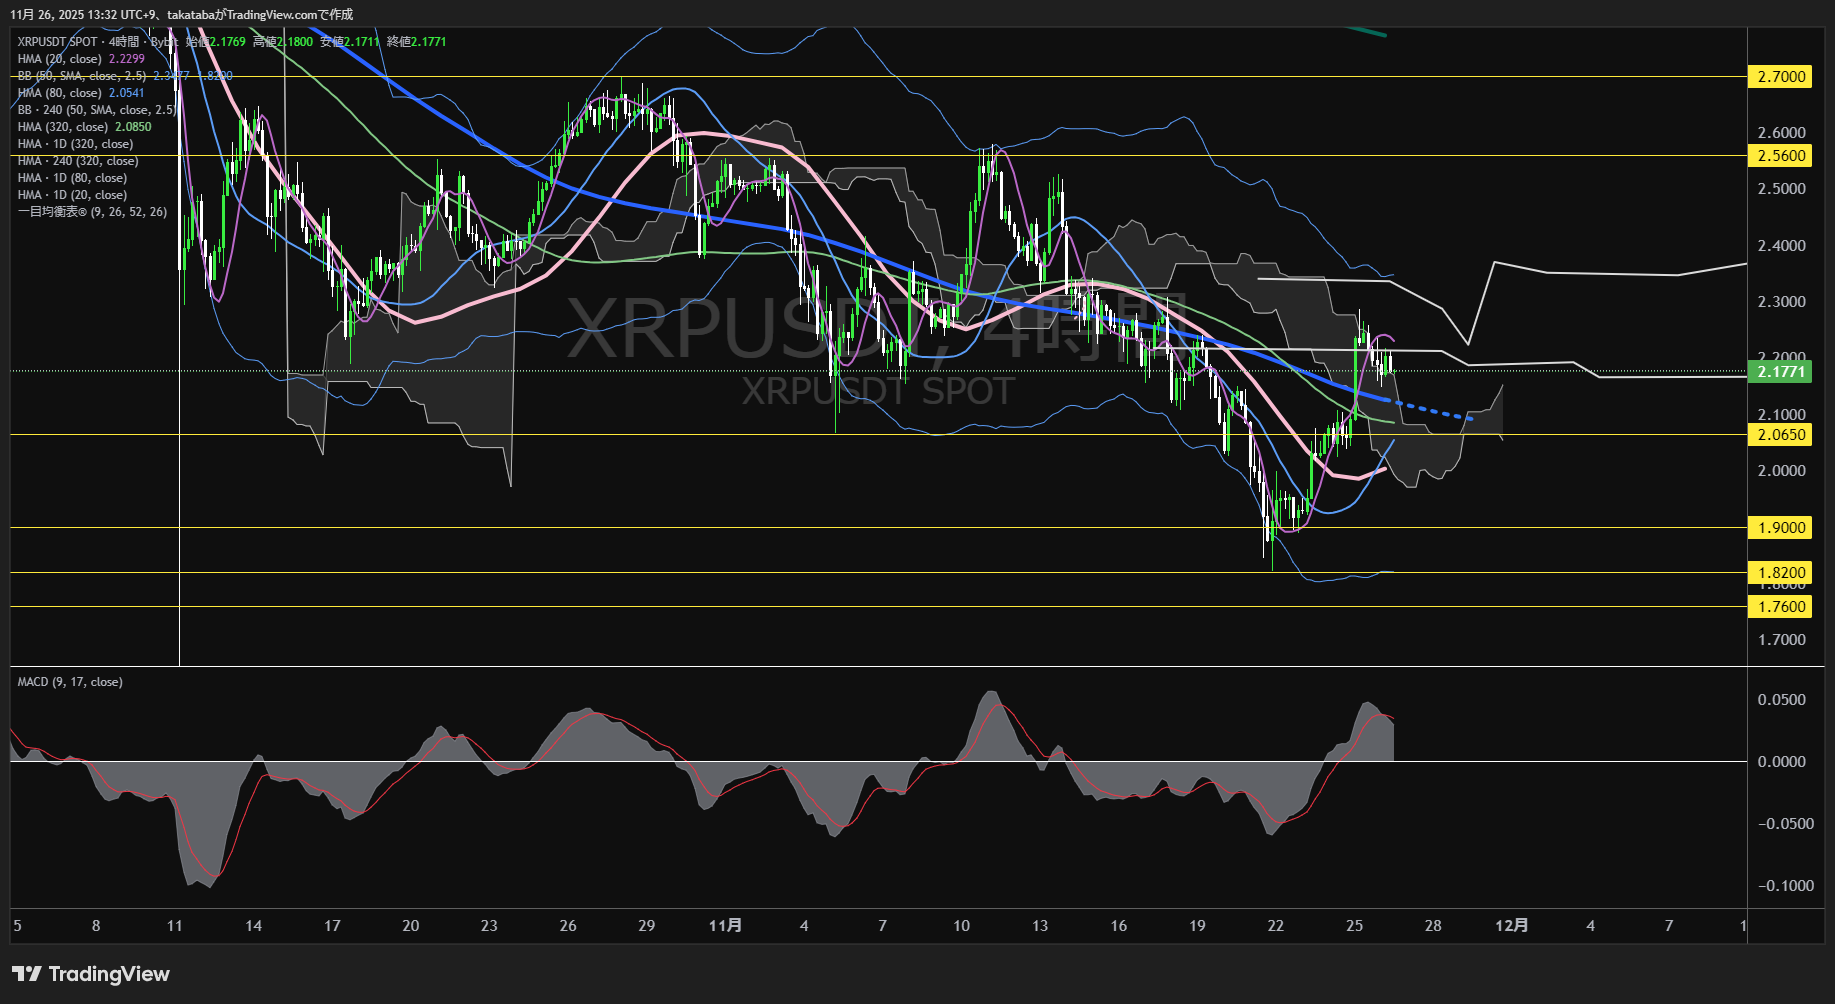Select the 2.5600 resistance label
The width and height of the screenshot is (1835, 1004).
coord(1780,156)
